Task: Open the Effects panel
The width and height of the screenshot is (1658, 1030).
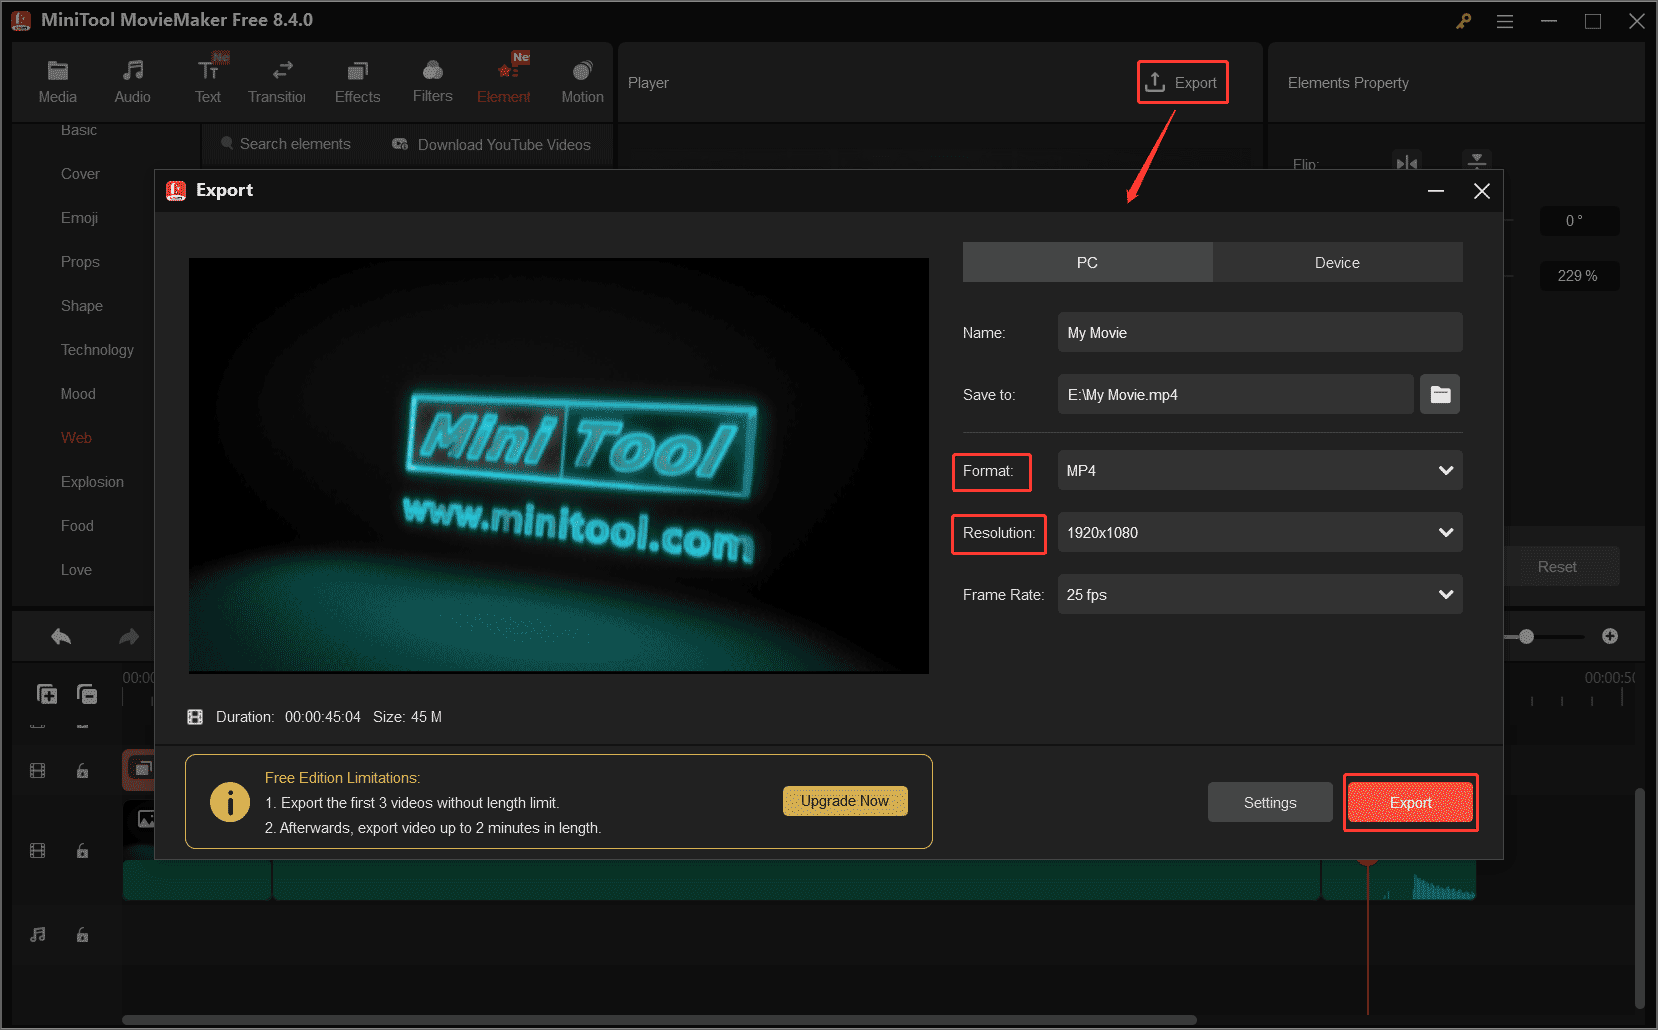Action: 357,78
